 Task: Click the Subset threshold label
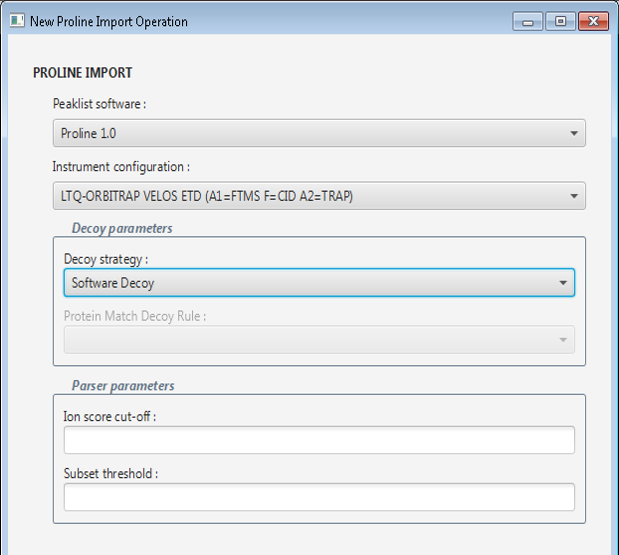[x=110, y=473]
